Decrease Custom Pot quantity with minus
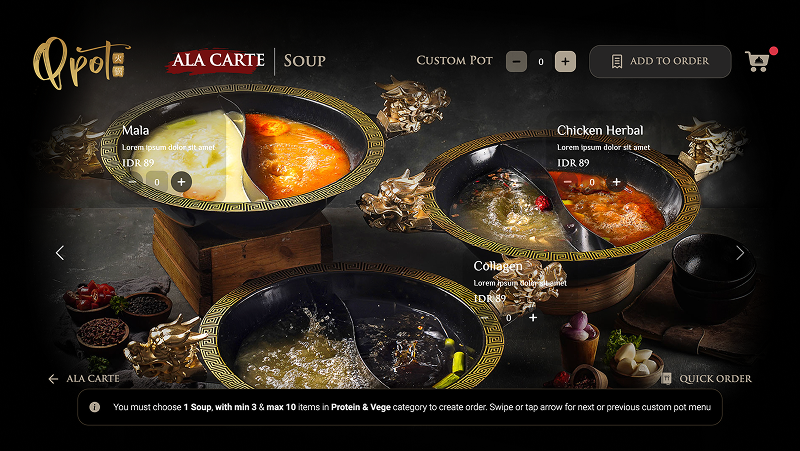Image resolution: width=800 pixels, height=451 pixels. [516, 62]
